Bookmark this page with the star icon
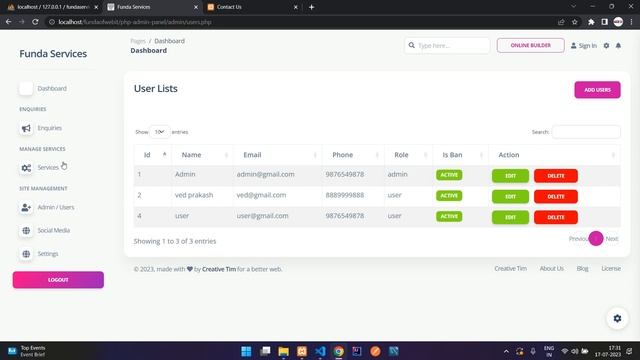 click(x=575, y=22)
